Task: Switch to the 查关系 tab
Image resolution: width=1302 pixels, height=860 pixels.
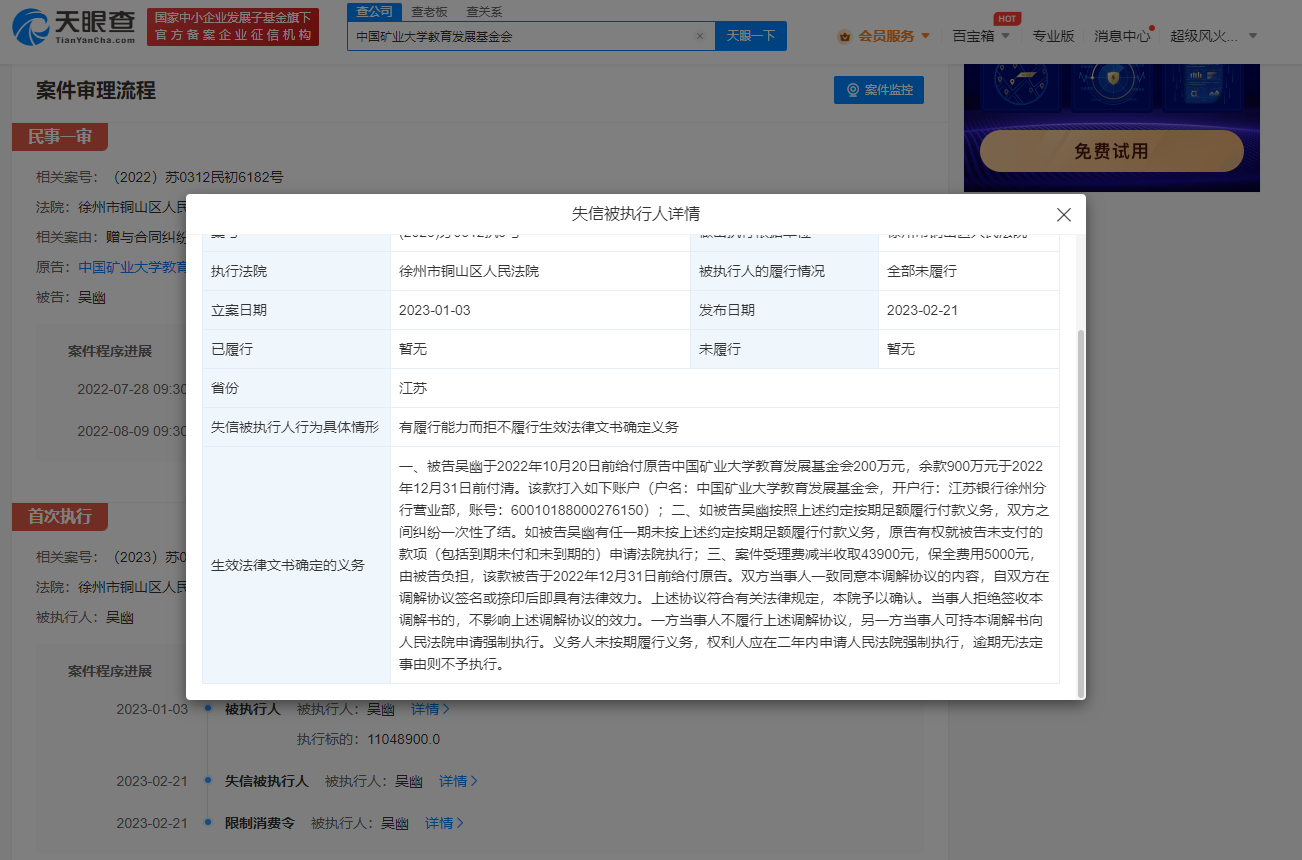Action: coord(484,12)
